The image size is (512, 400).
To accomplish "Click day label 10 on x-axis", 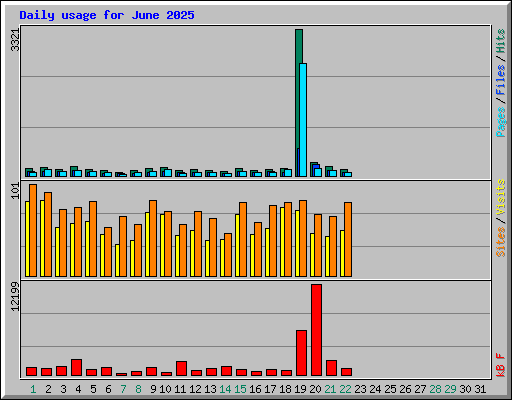I will click(x=165, y=389).
